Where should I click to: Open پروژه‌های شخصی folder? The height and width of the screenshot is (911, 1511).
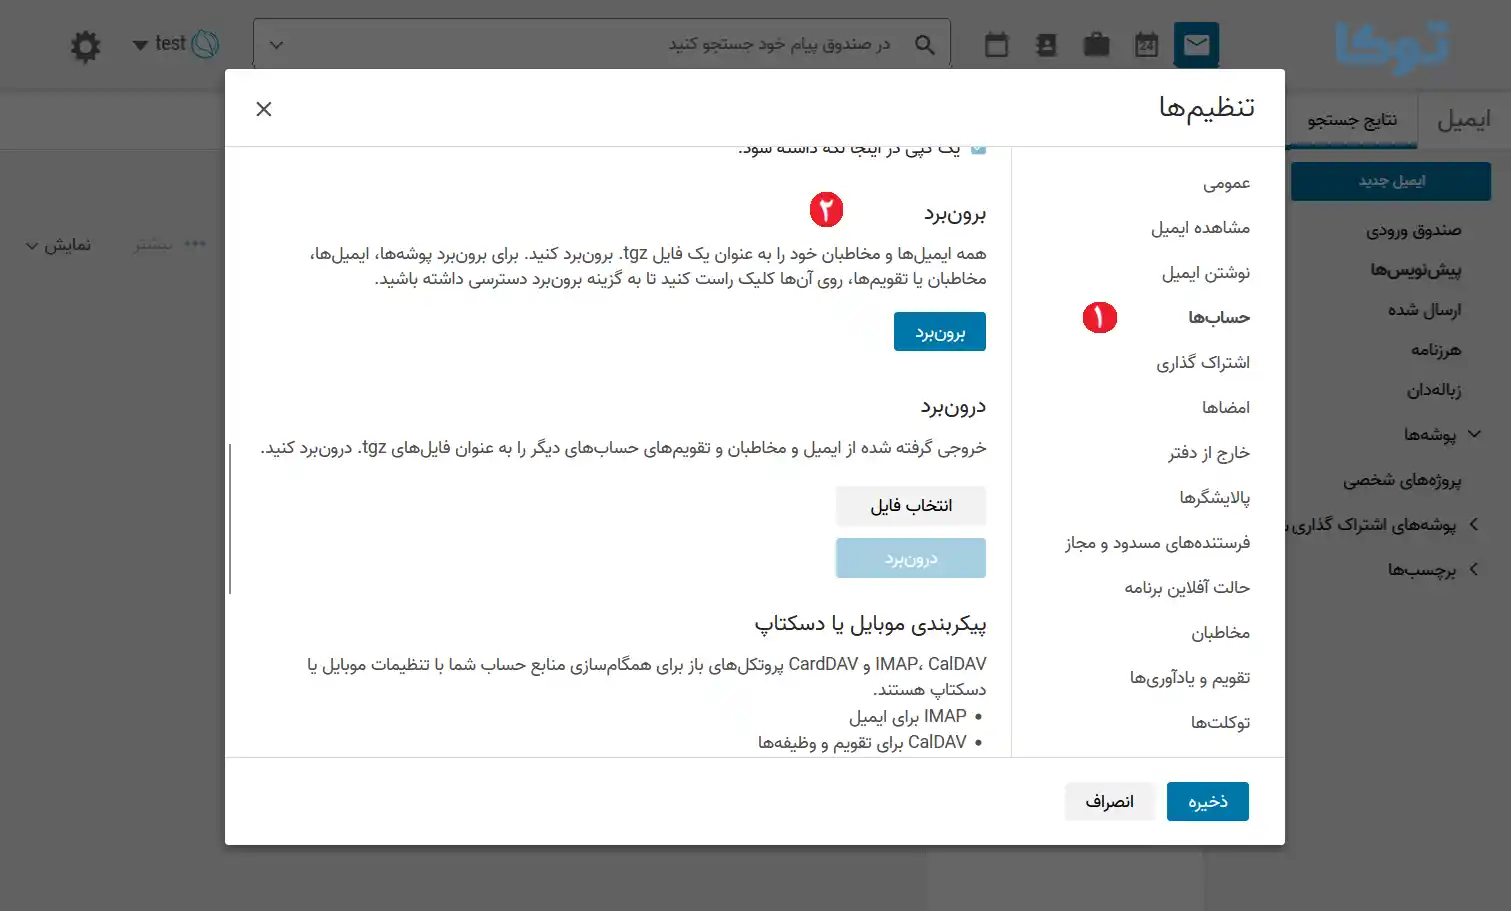point(1402,480)
